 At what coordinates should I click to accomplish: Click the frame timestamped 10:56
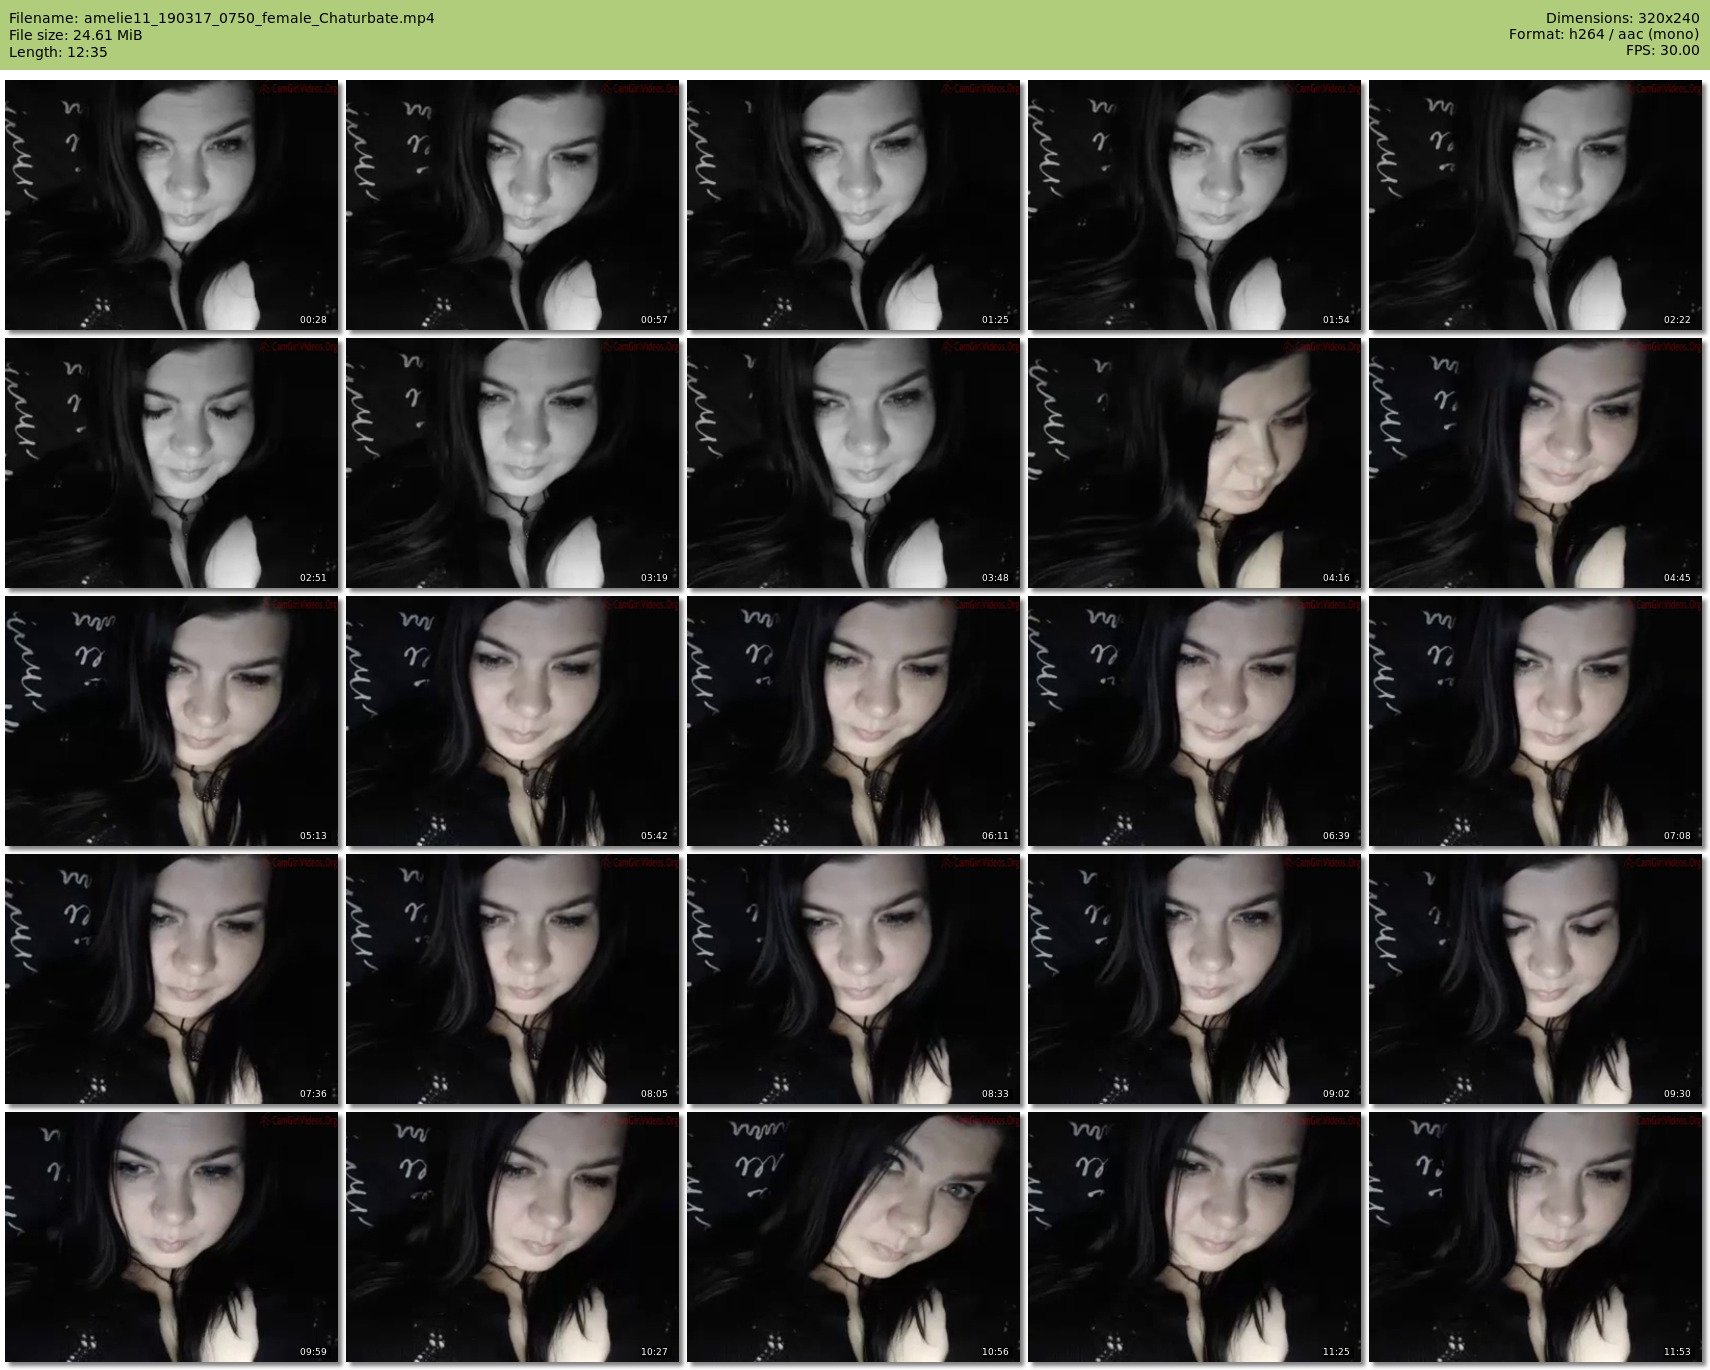[854, 1237]
